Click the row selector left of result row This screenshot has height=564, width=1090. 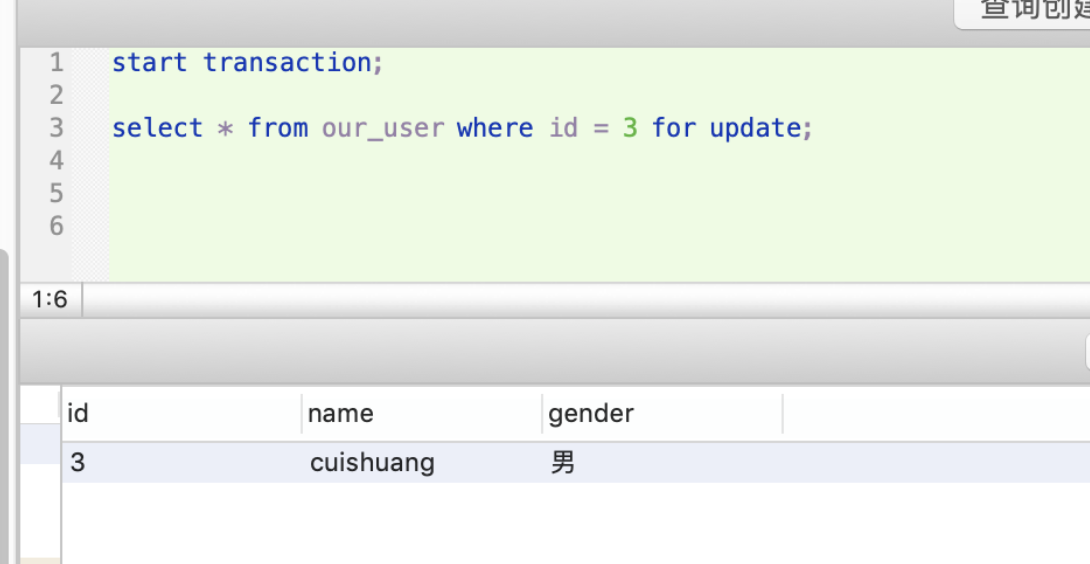[40, 444]
